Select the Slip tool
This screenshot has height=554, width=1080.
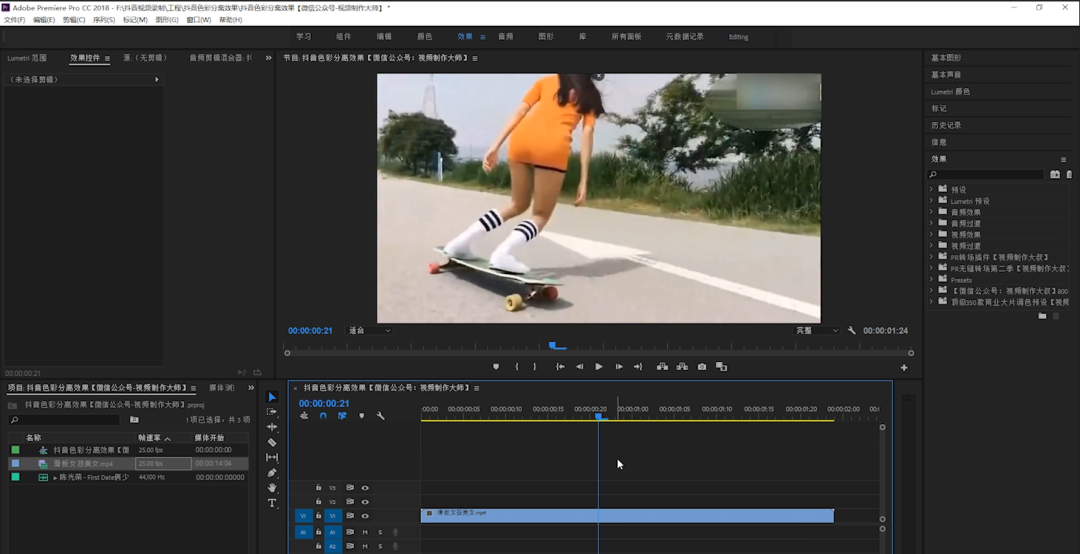272,458
